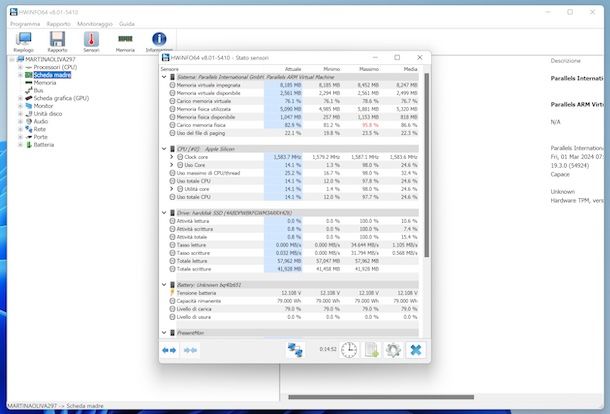This screenshot has height=414, width=610.
Task: Open the Guida menu
Action: click(127, 24)
